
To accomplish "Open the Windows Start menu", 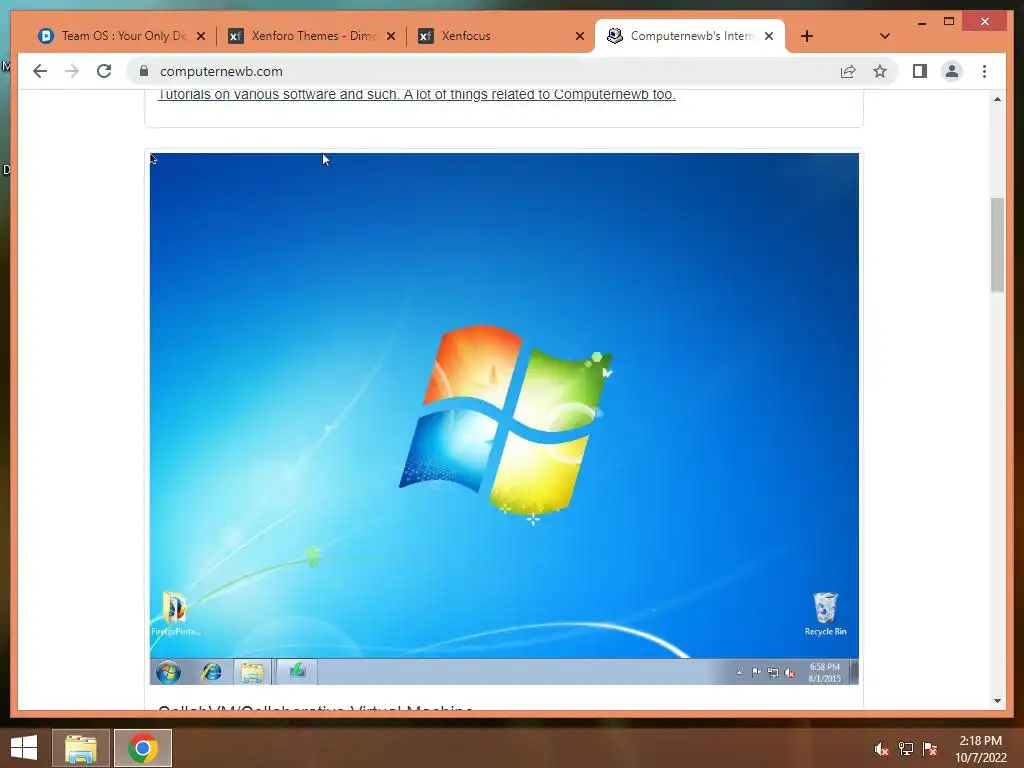I will pos(24,748).
